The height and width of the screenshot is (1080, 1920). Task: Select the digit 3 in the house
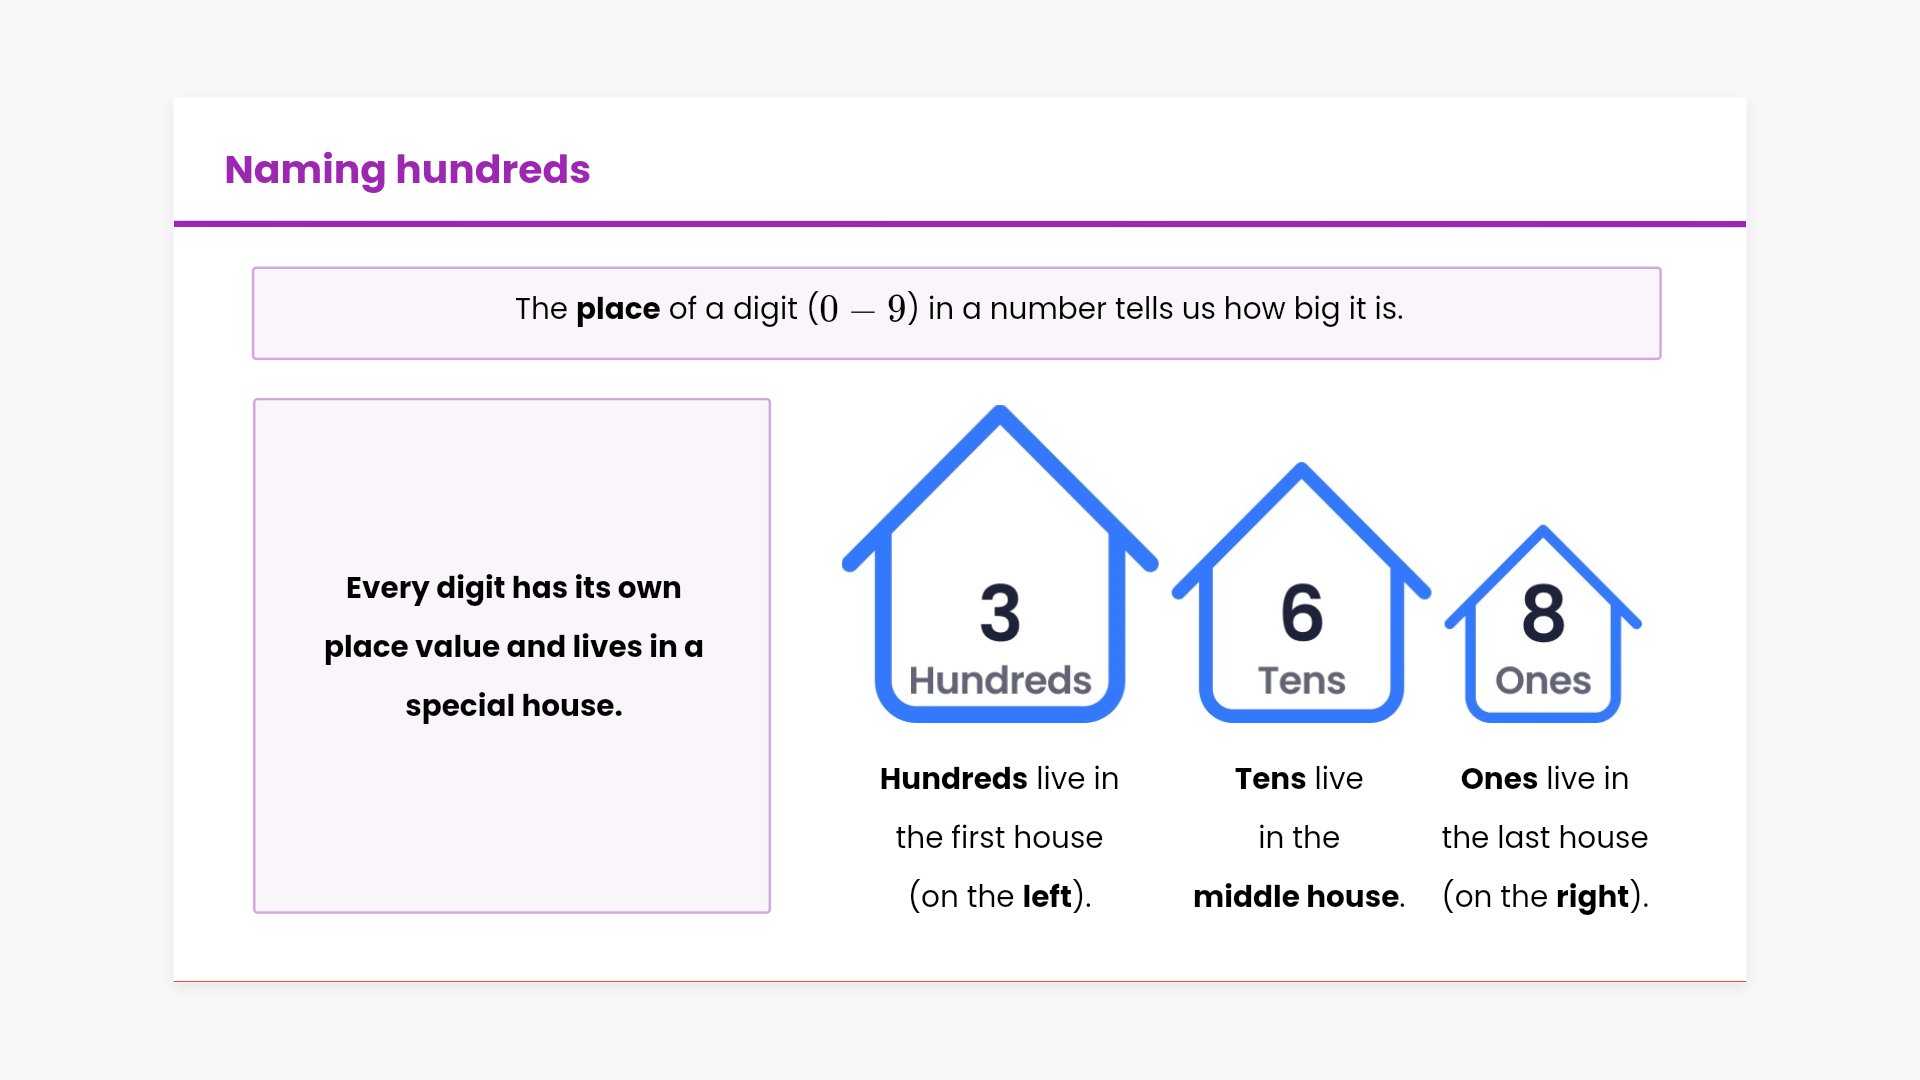pyautogui.click(x=1000, y=613)
